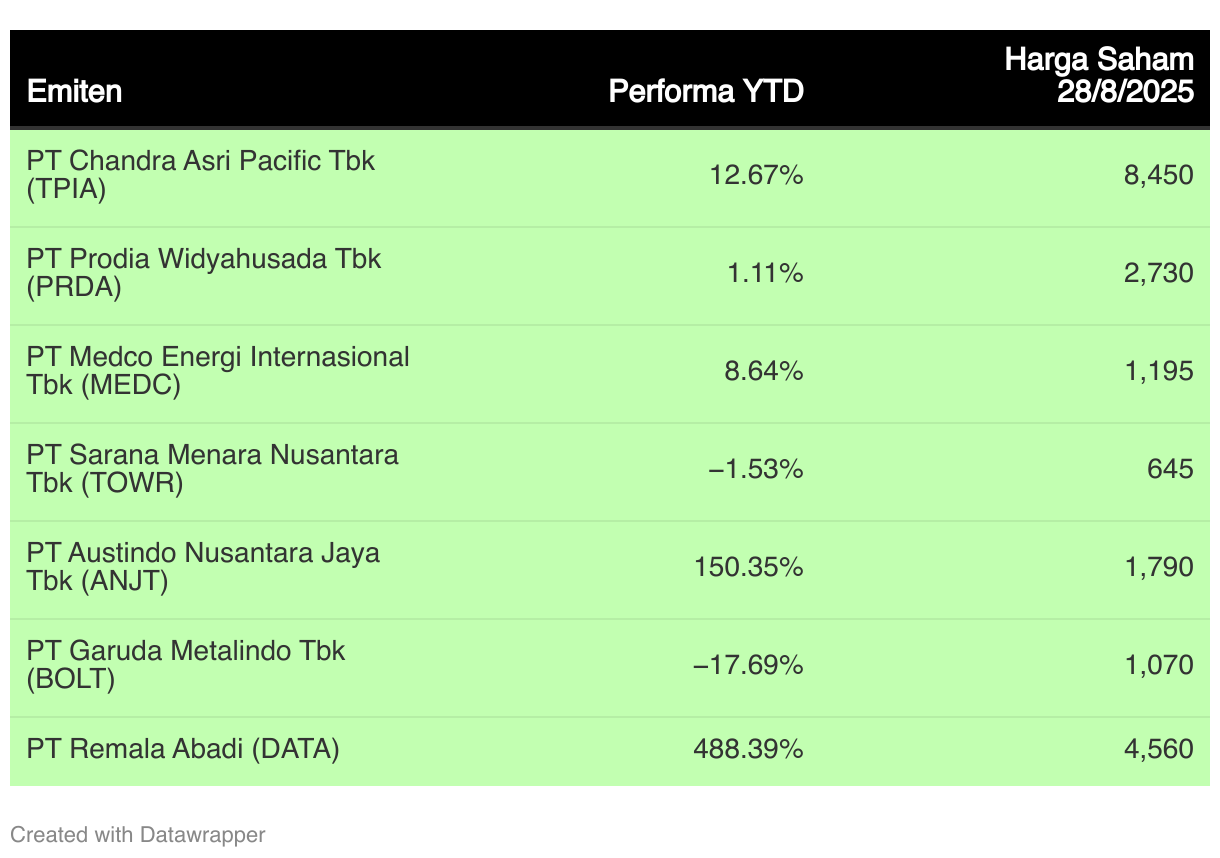Click the 150.35% performance value
Image resolution: width=1220 pixels, height=858 pixels.
[748, 568]
